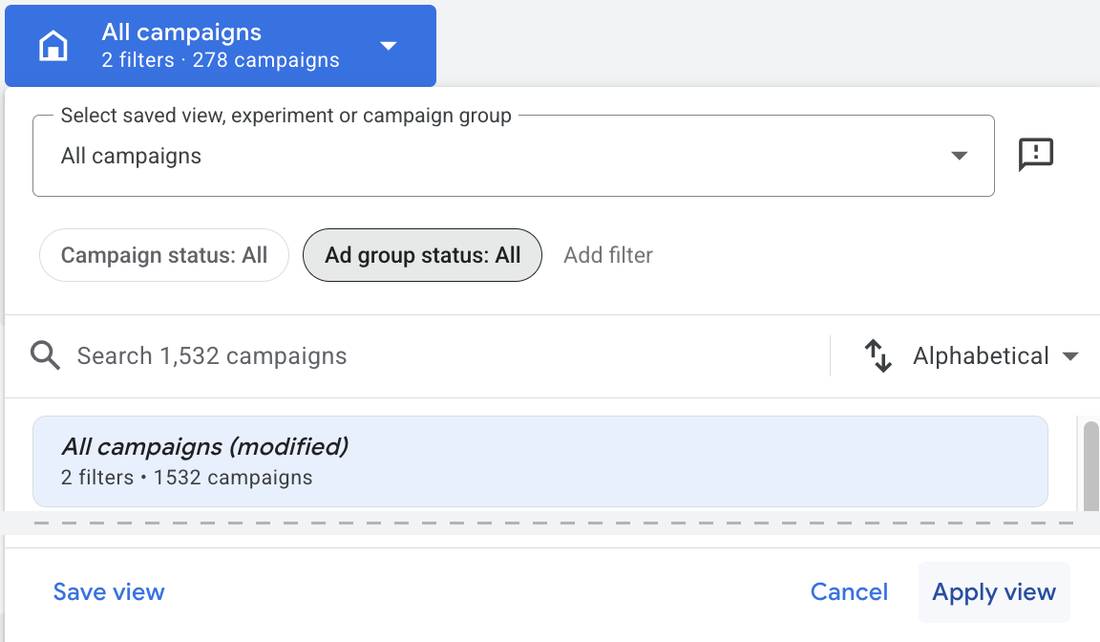This screenshot has height=642, width=1100.
Task: Select All campaigns (modified) list item
Action: (540, 461)
